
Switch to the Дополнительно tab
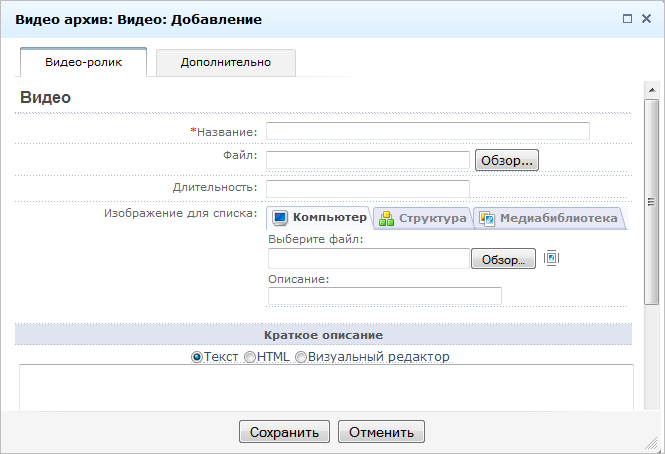click(226, 62)
